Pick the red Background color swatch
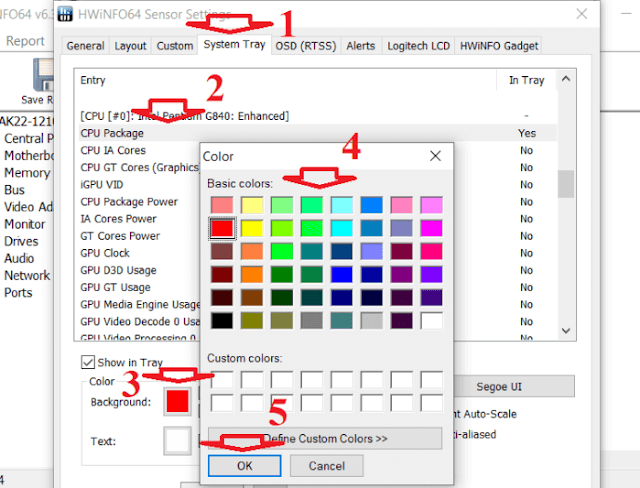This screenshot has height=488, width=640. 178,401
